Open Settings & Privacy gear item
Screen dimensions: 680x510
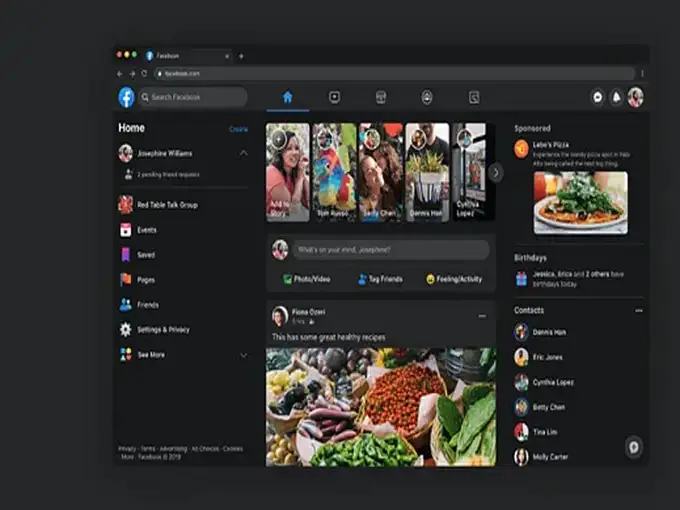126,329
